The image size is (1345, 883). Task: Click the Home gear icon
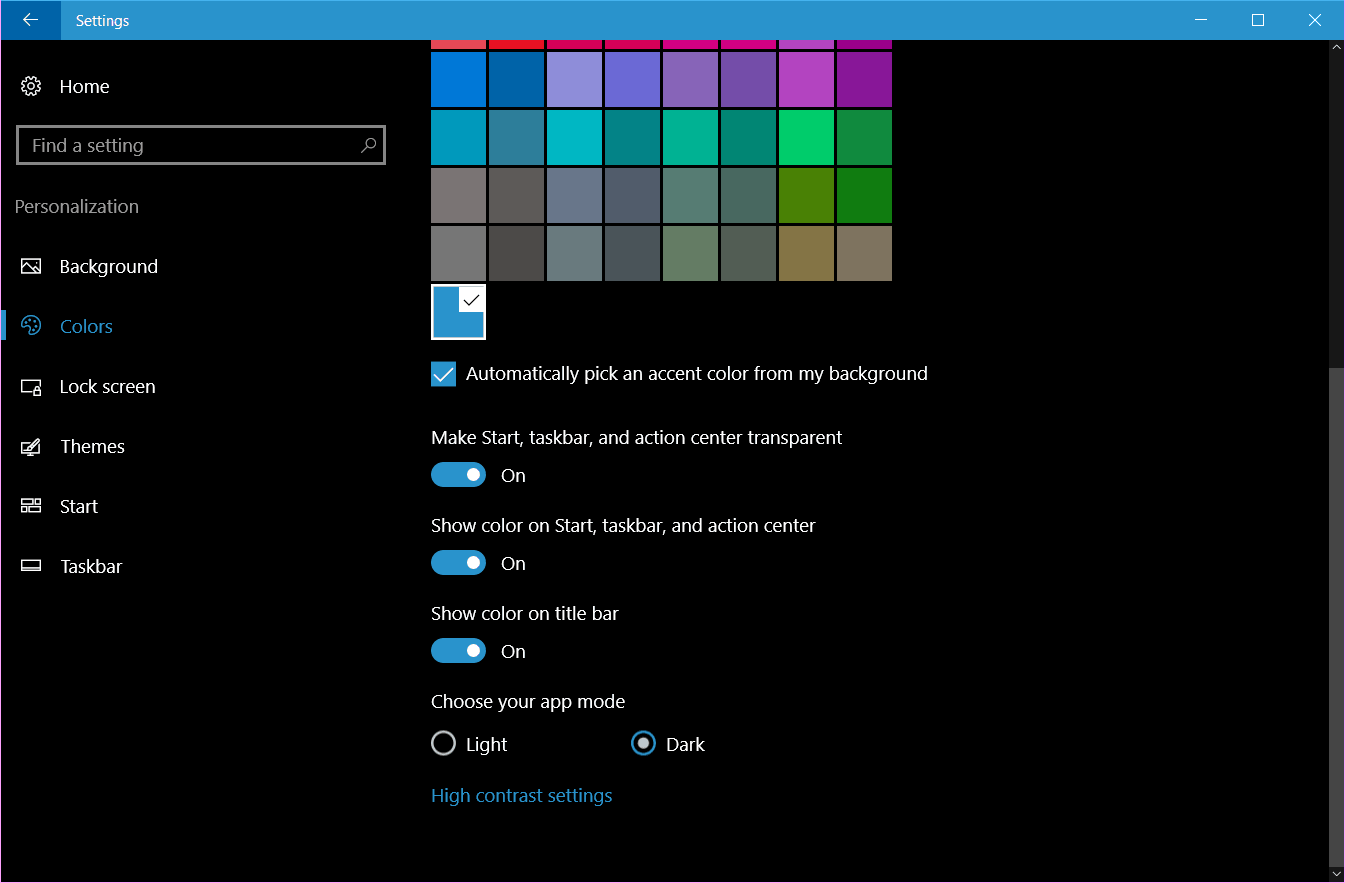coord(30,86)
